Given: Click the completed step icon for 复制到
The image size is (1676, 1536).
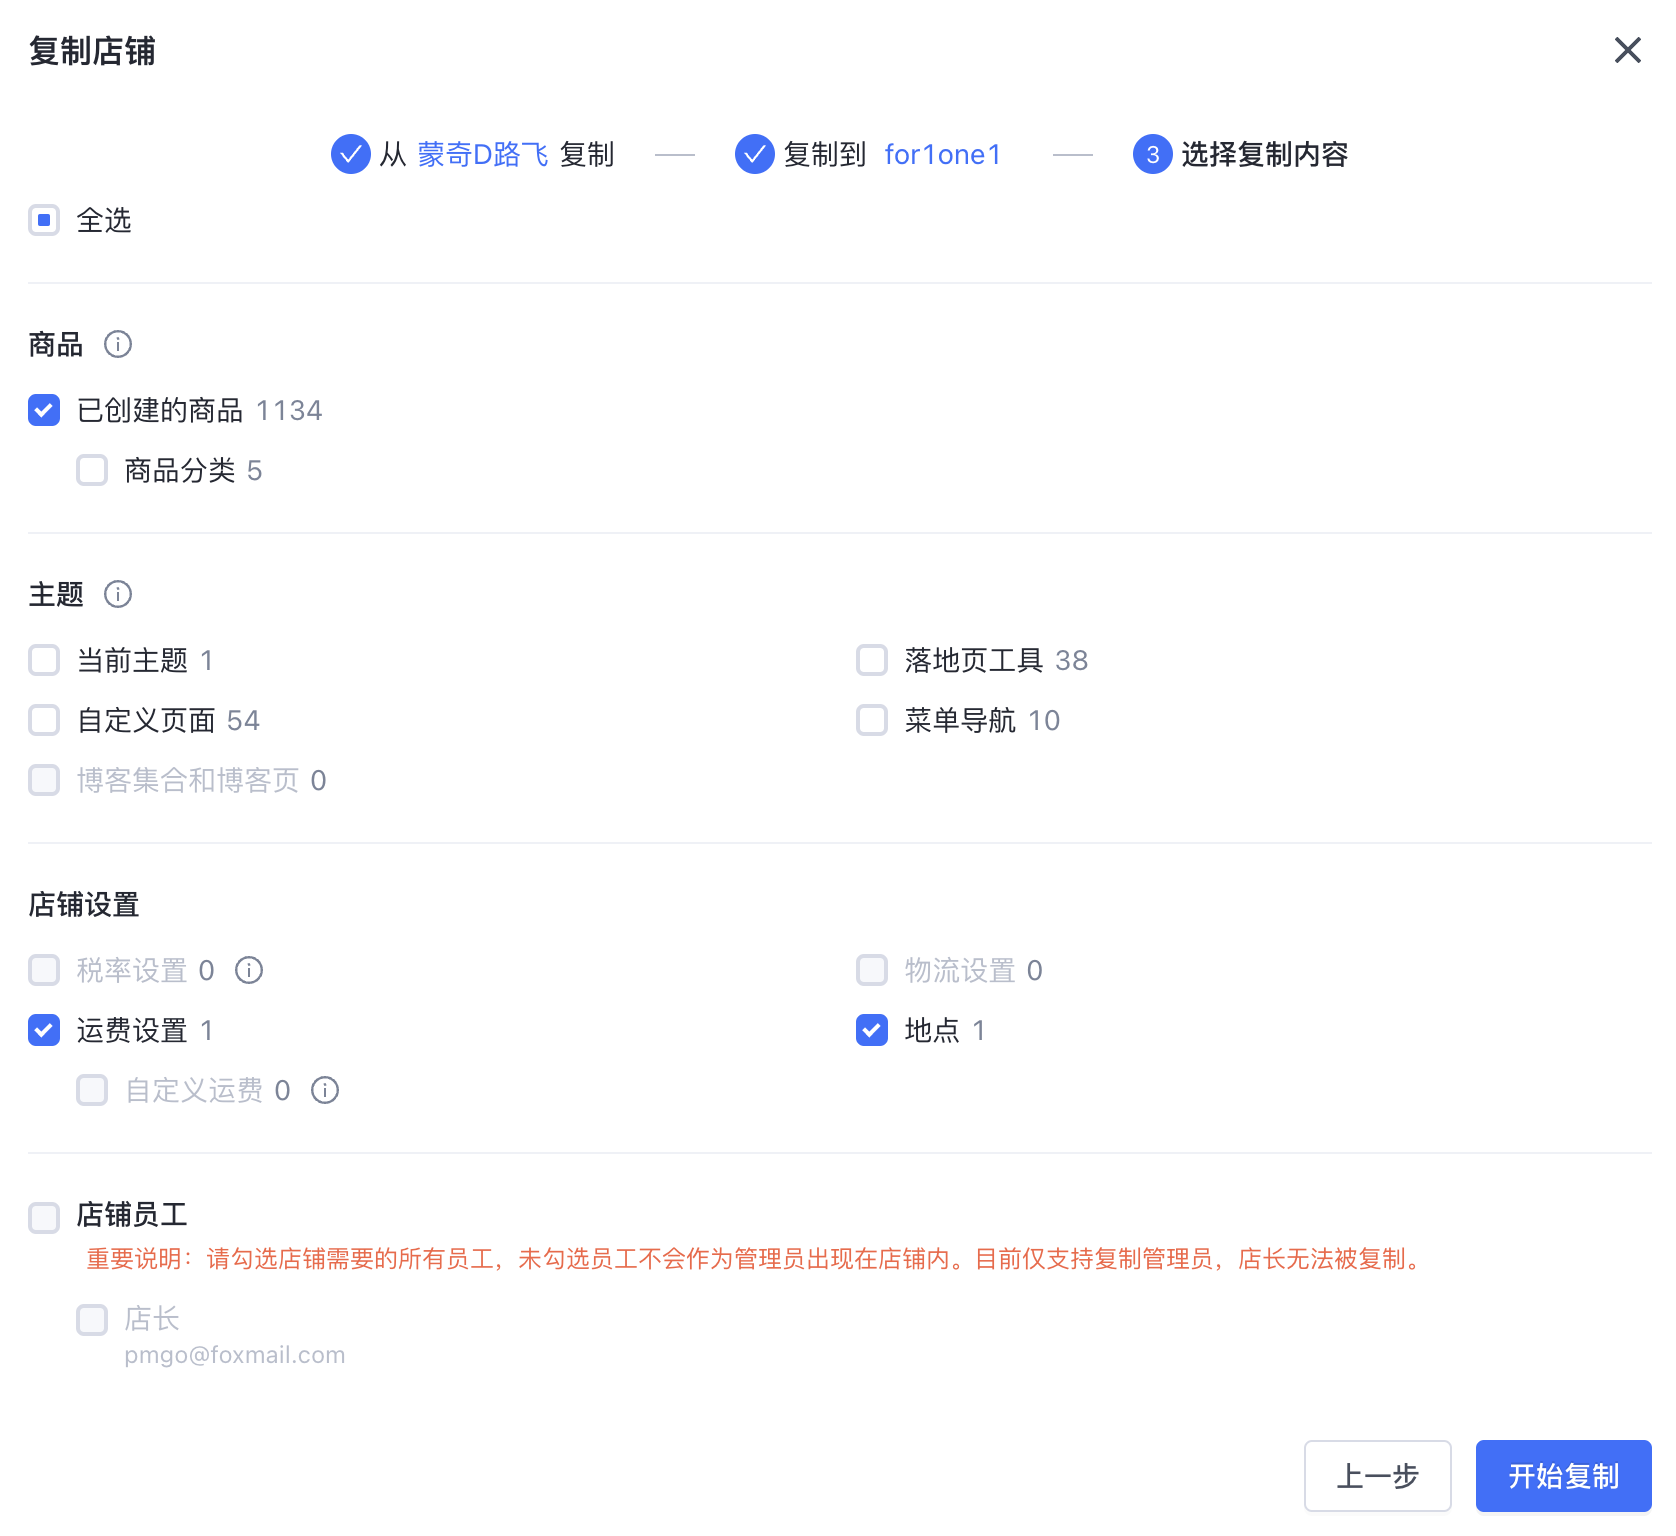Looking at the screenshot, I should 755,154.
